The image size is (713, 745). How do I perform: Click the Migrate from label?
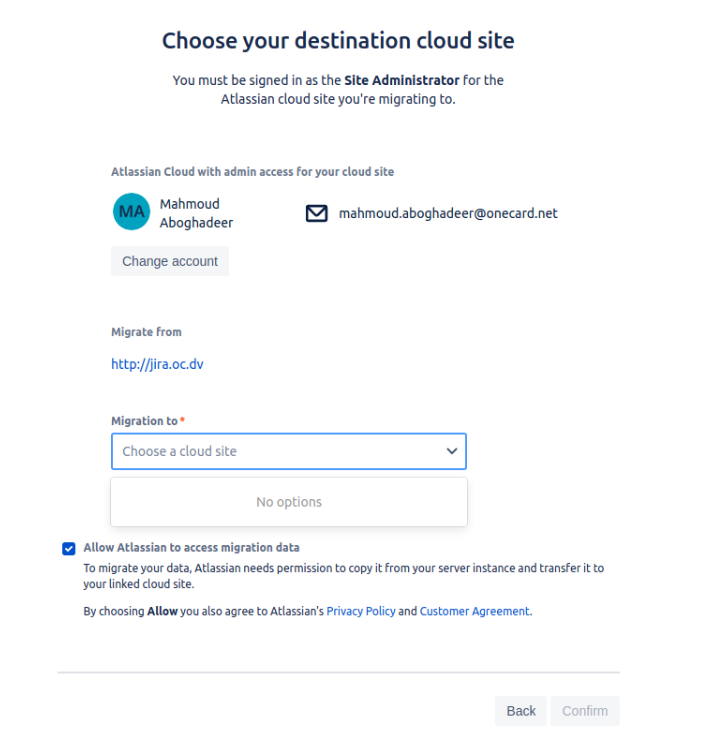(x=146, y=332)
